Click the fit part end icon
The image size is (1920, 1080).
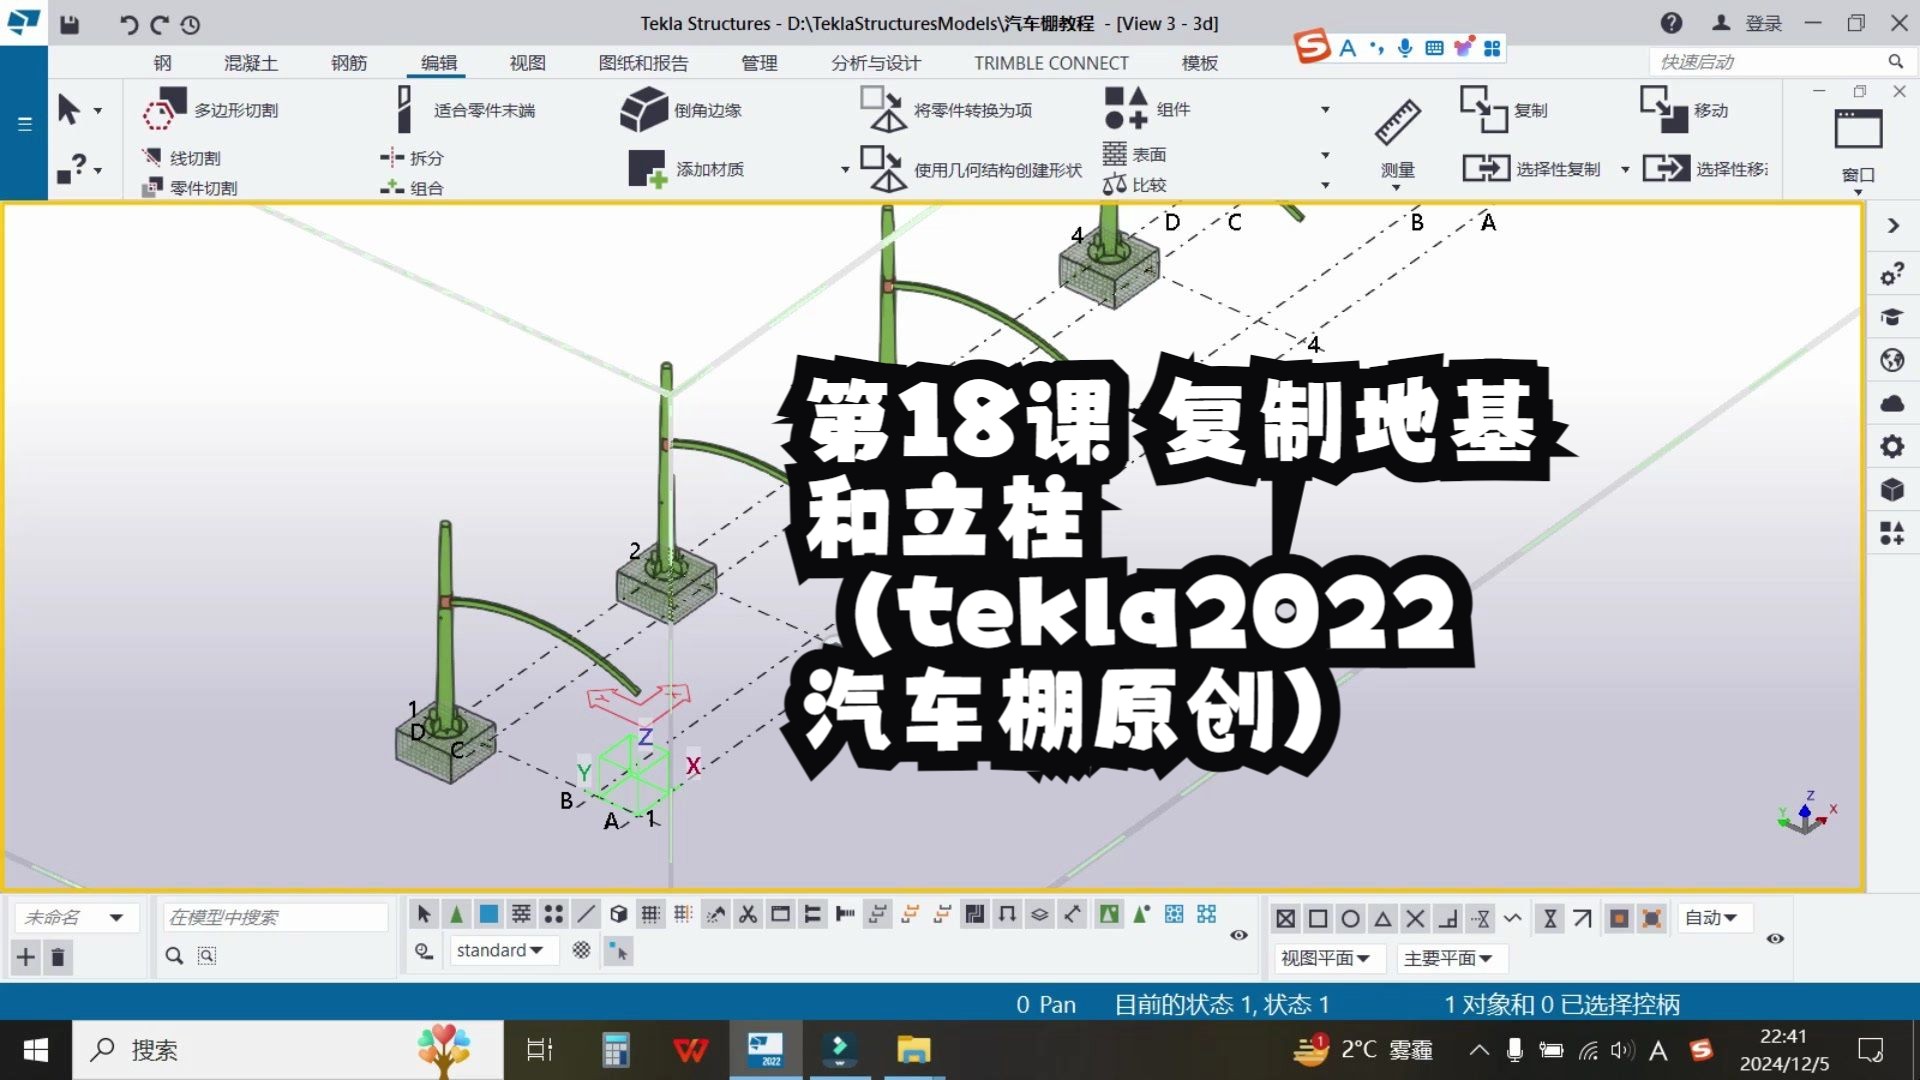(x=404, y=109)
